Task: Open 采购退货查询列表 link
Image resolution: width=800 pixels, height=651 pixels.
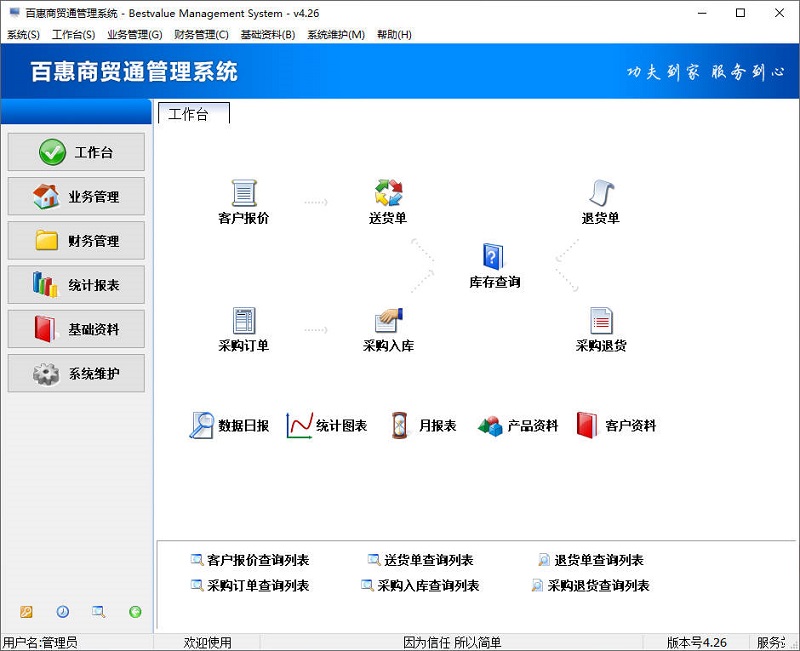Action: coord(595,585)
